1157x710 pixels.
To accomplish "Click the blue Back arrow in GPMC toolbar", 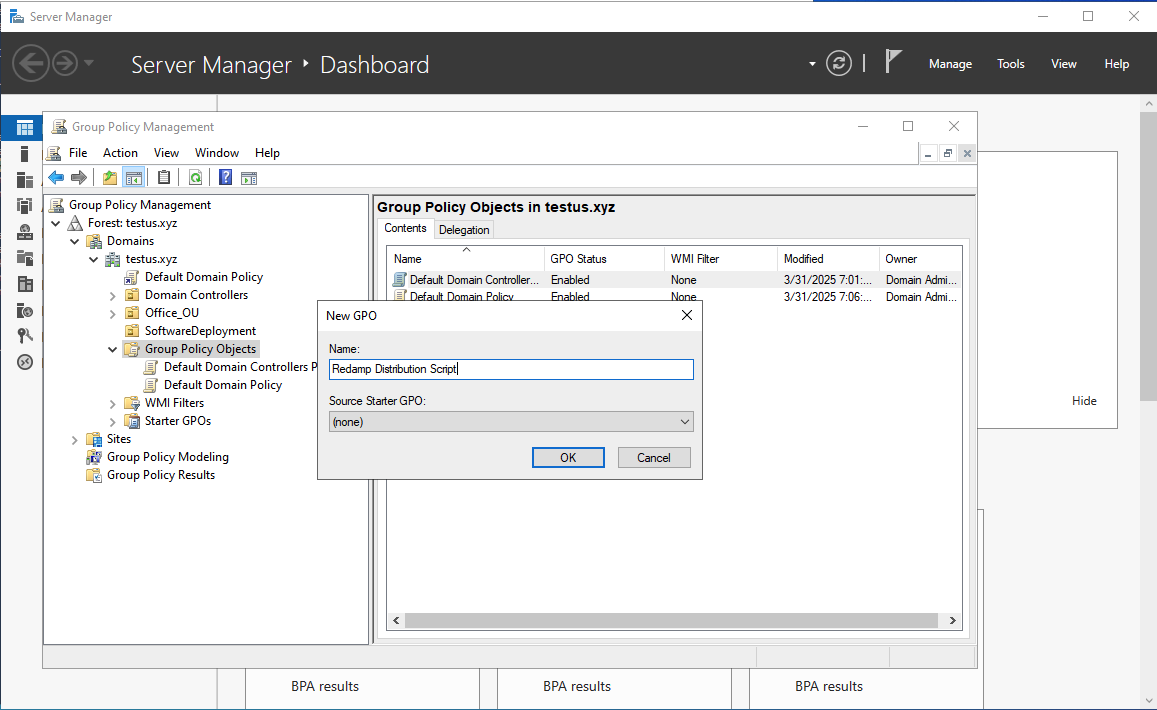I will click(x=56, y=178).
